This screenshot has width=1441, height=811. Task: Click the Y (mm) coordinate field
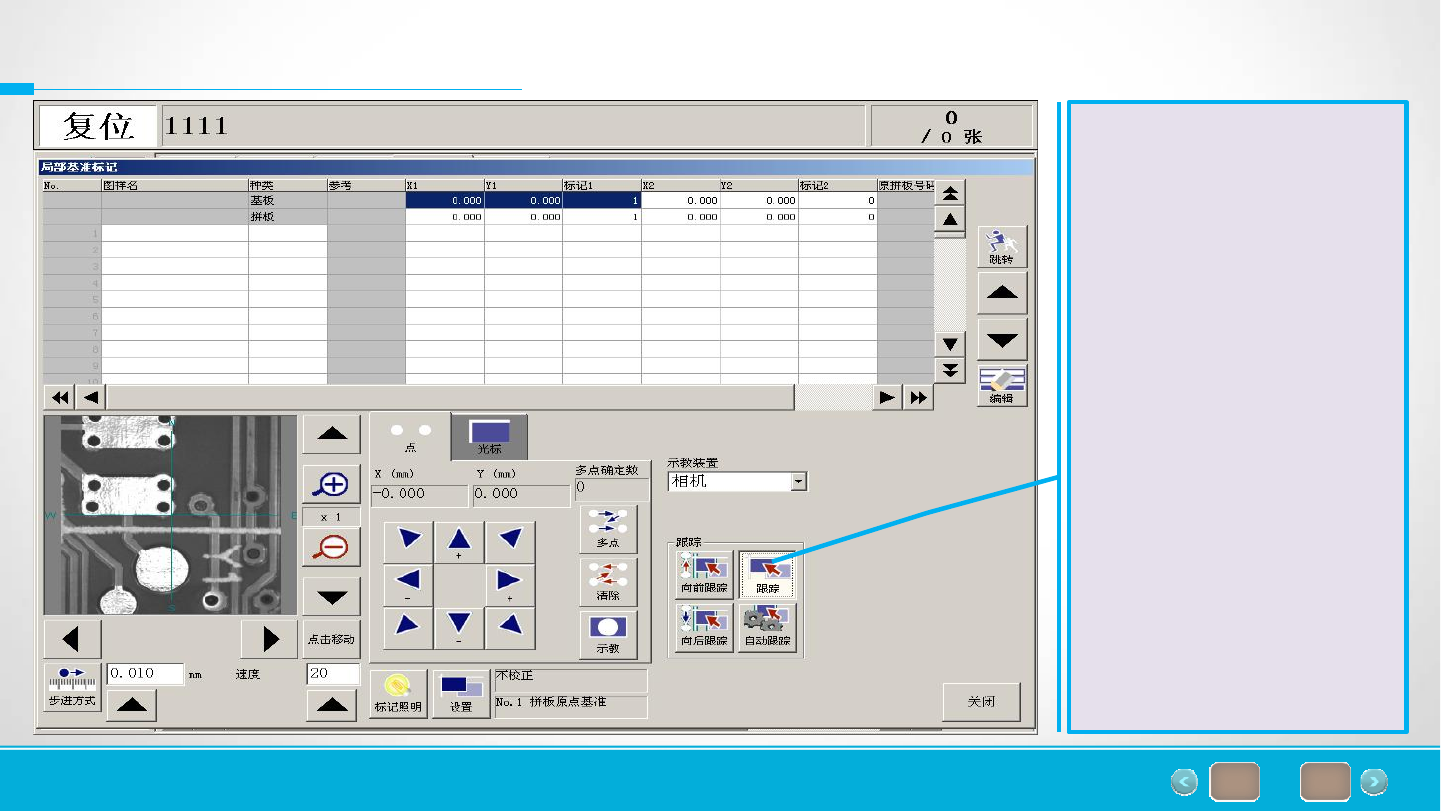click(x=521, y=495)
